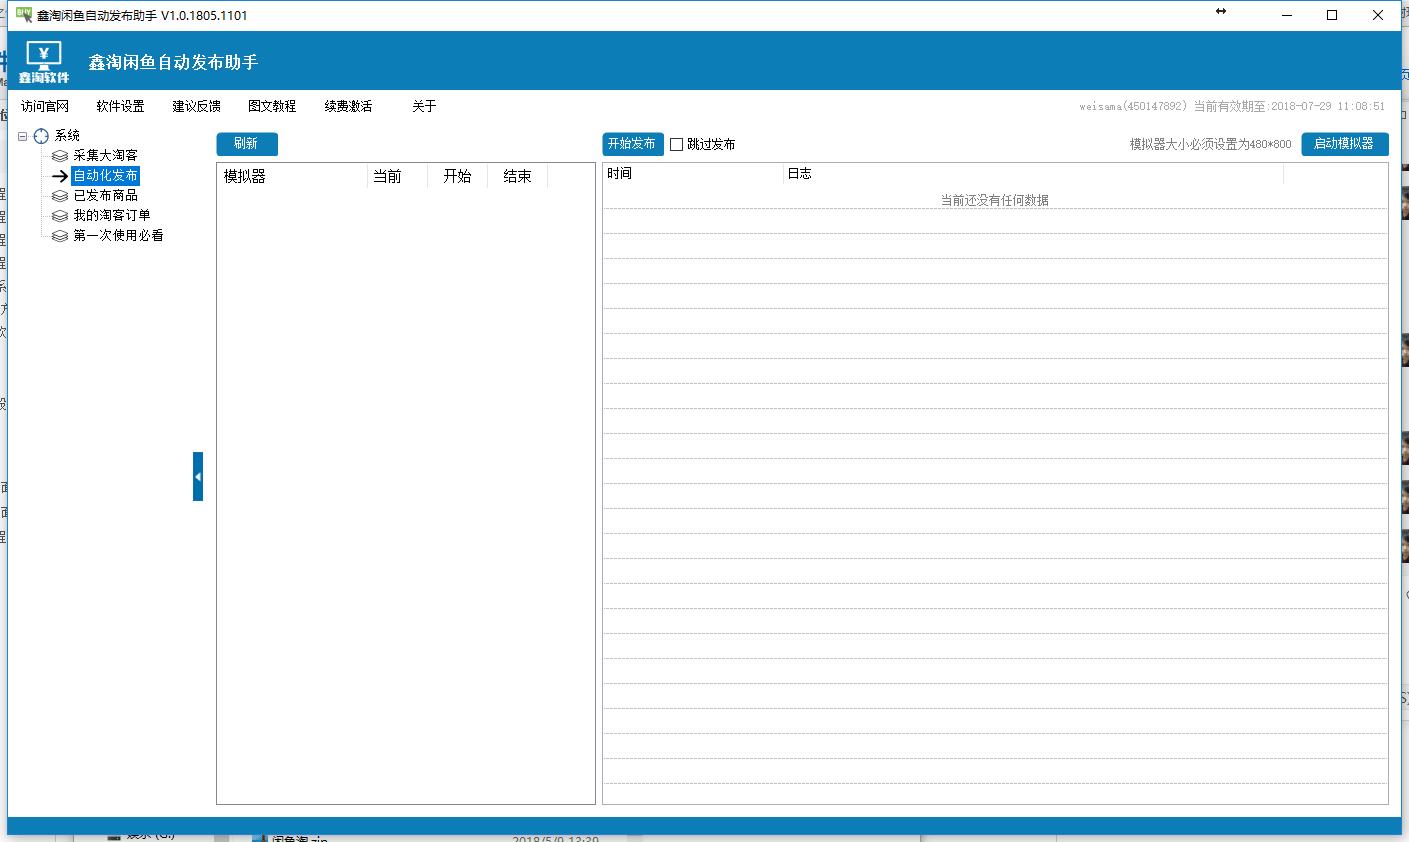1409x842 pixels.
Task: Enable the 跳过发布 checkbox
Action: [676, 144]
